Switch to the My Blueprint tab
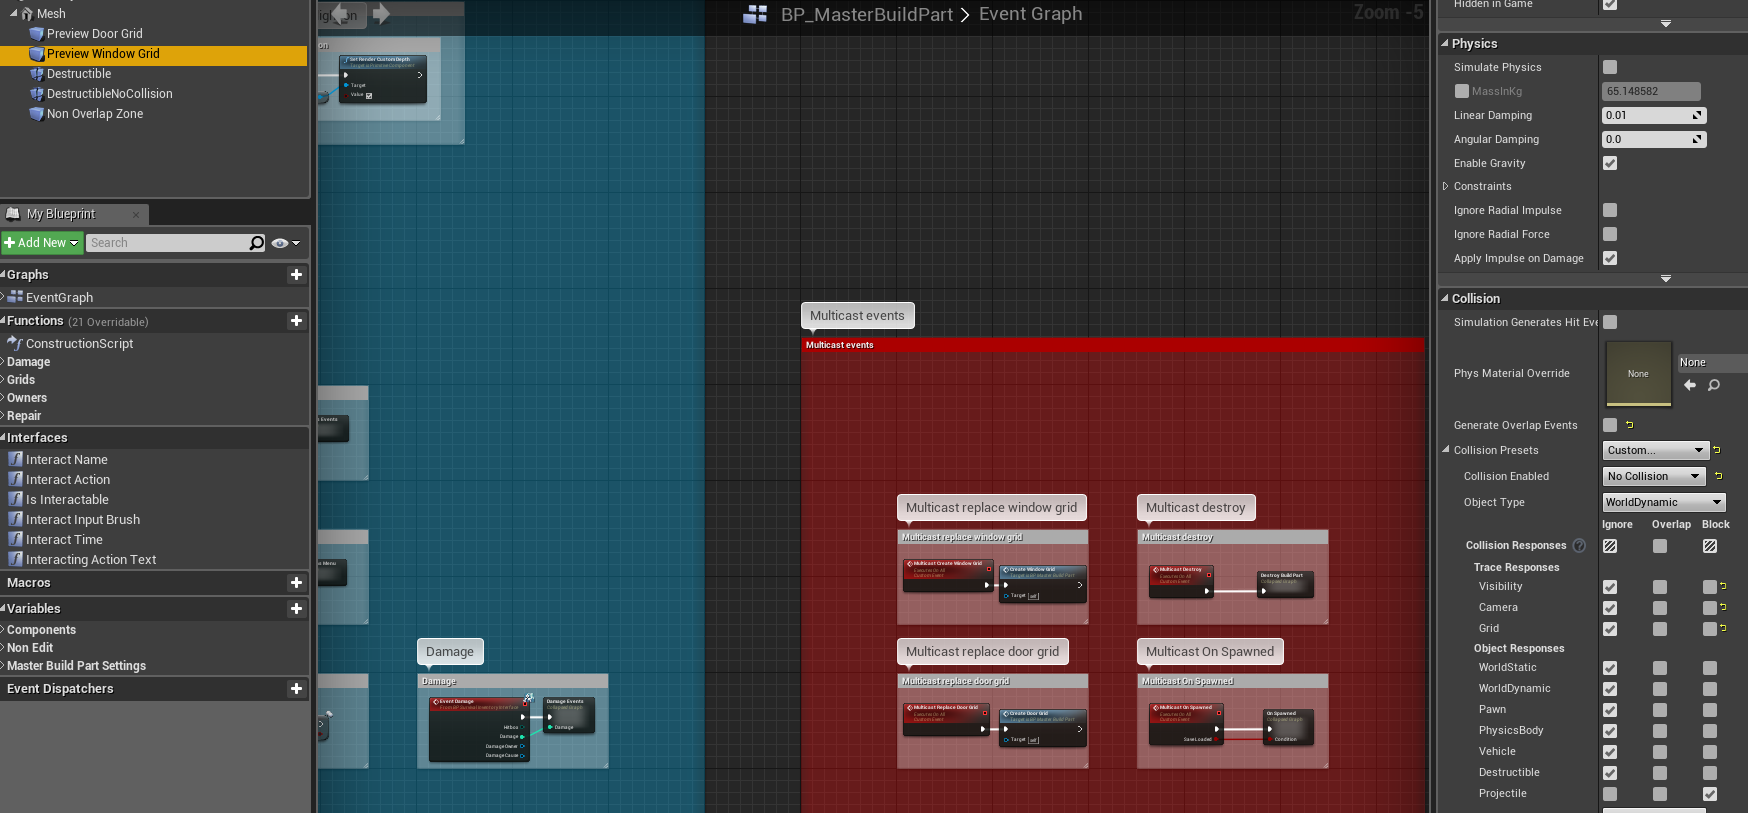The width and height of the screenshot is (1748, 813). click(x=61, y=214)
